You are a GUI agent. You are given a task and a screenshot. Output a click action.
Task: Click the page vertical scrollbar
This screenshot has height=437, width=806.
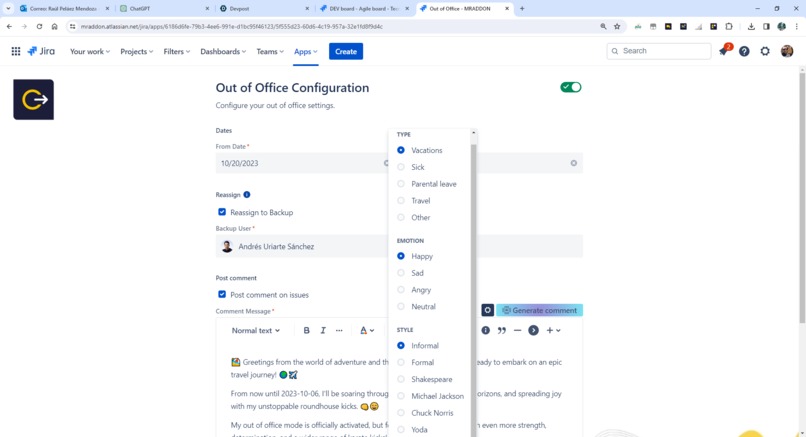click(802, 198)
